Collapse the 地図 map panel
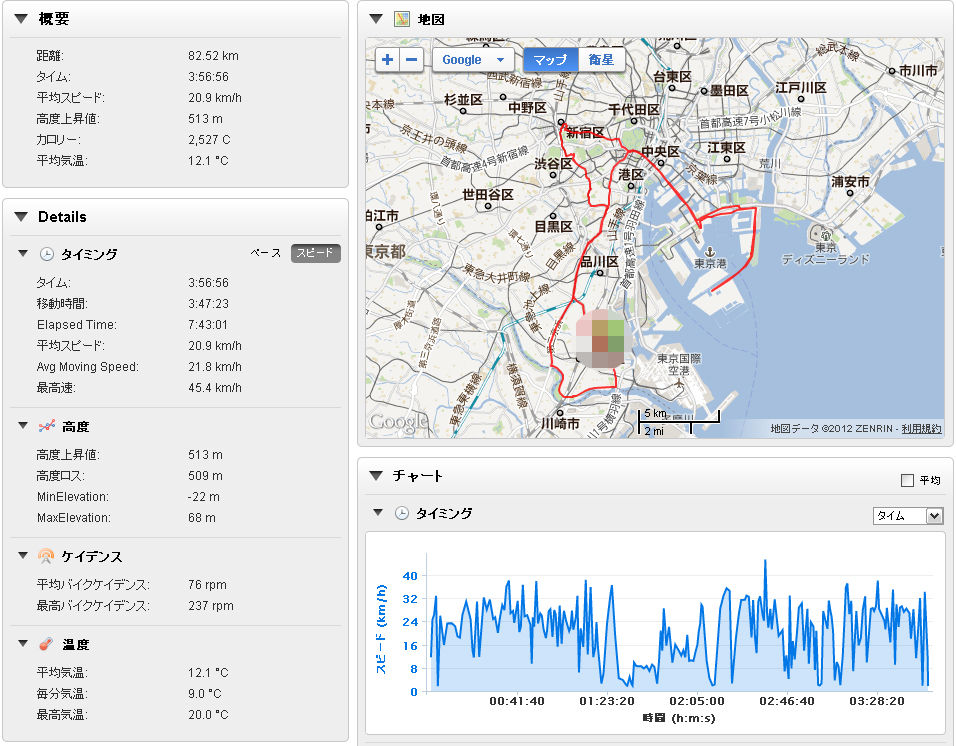The image size is (956, 746). point(376,19)
